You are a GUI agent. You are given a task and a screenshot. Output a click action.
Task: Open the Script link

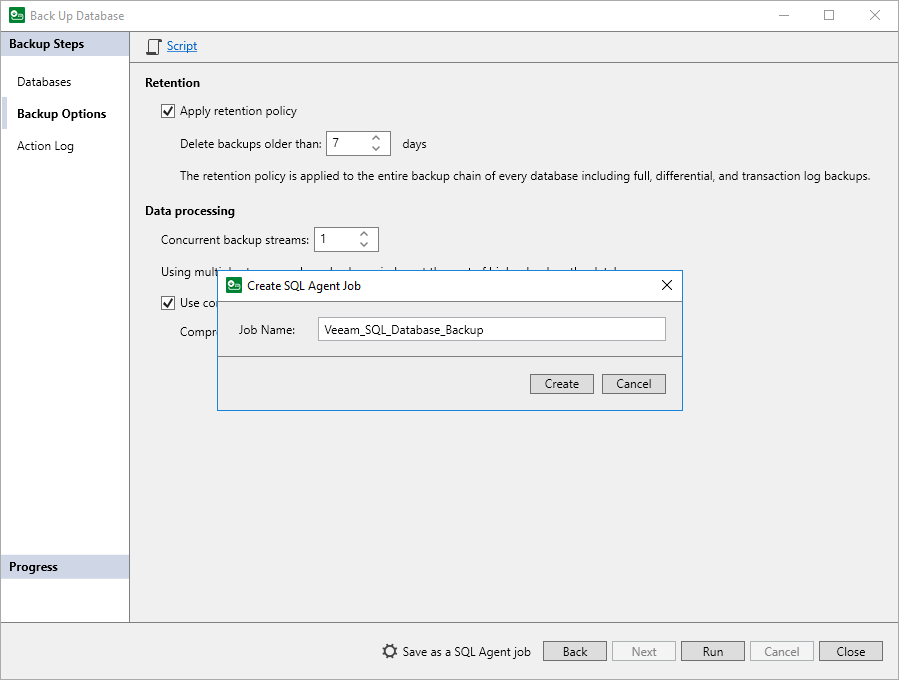[182, 46]
